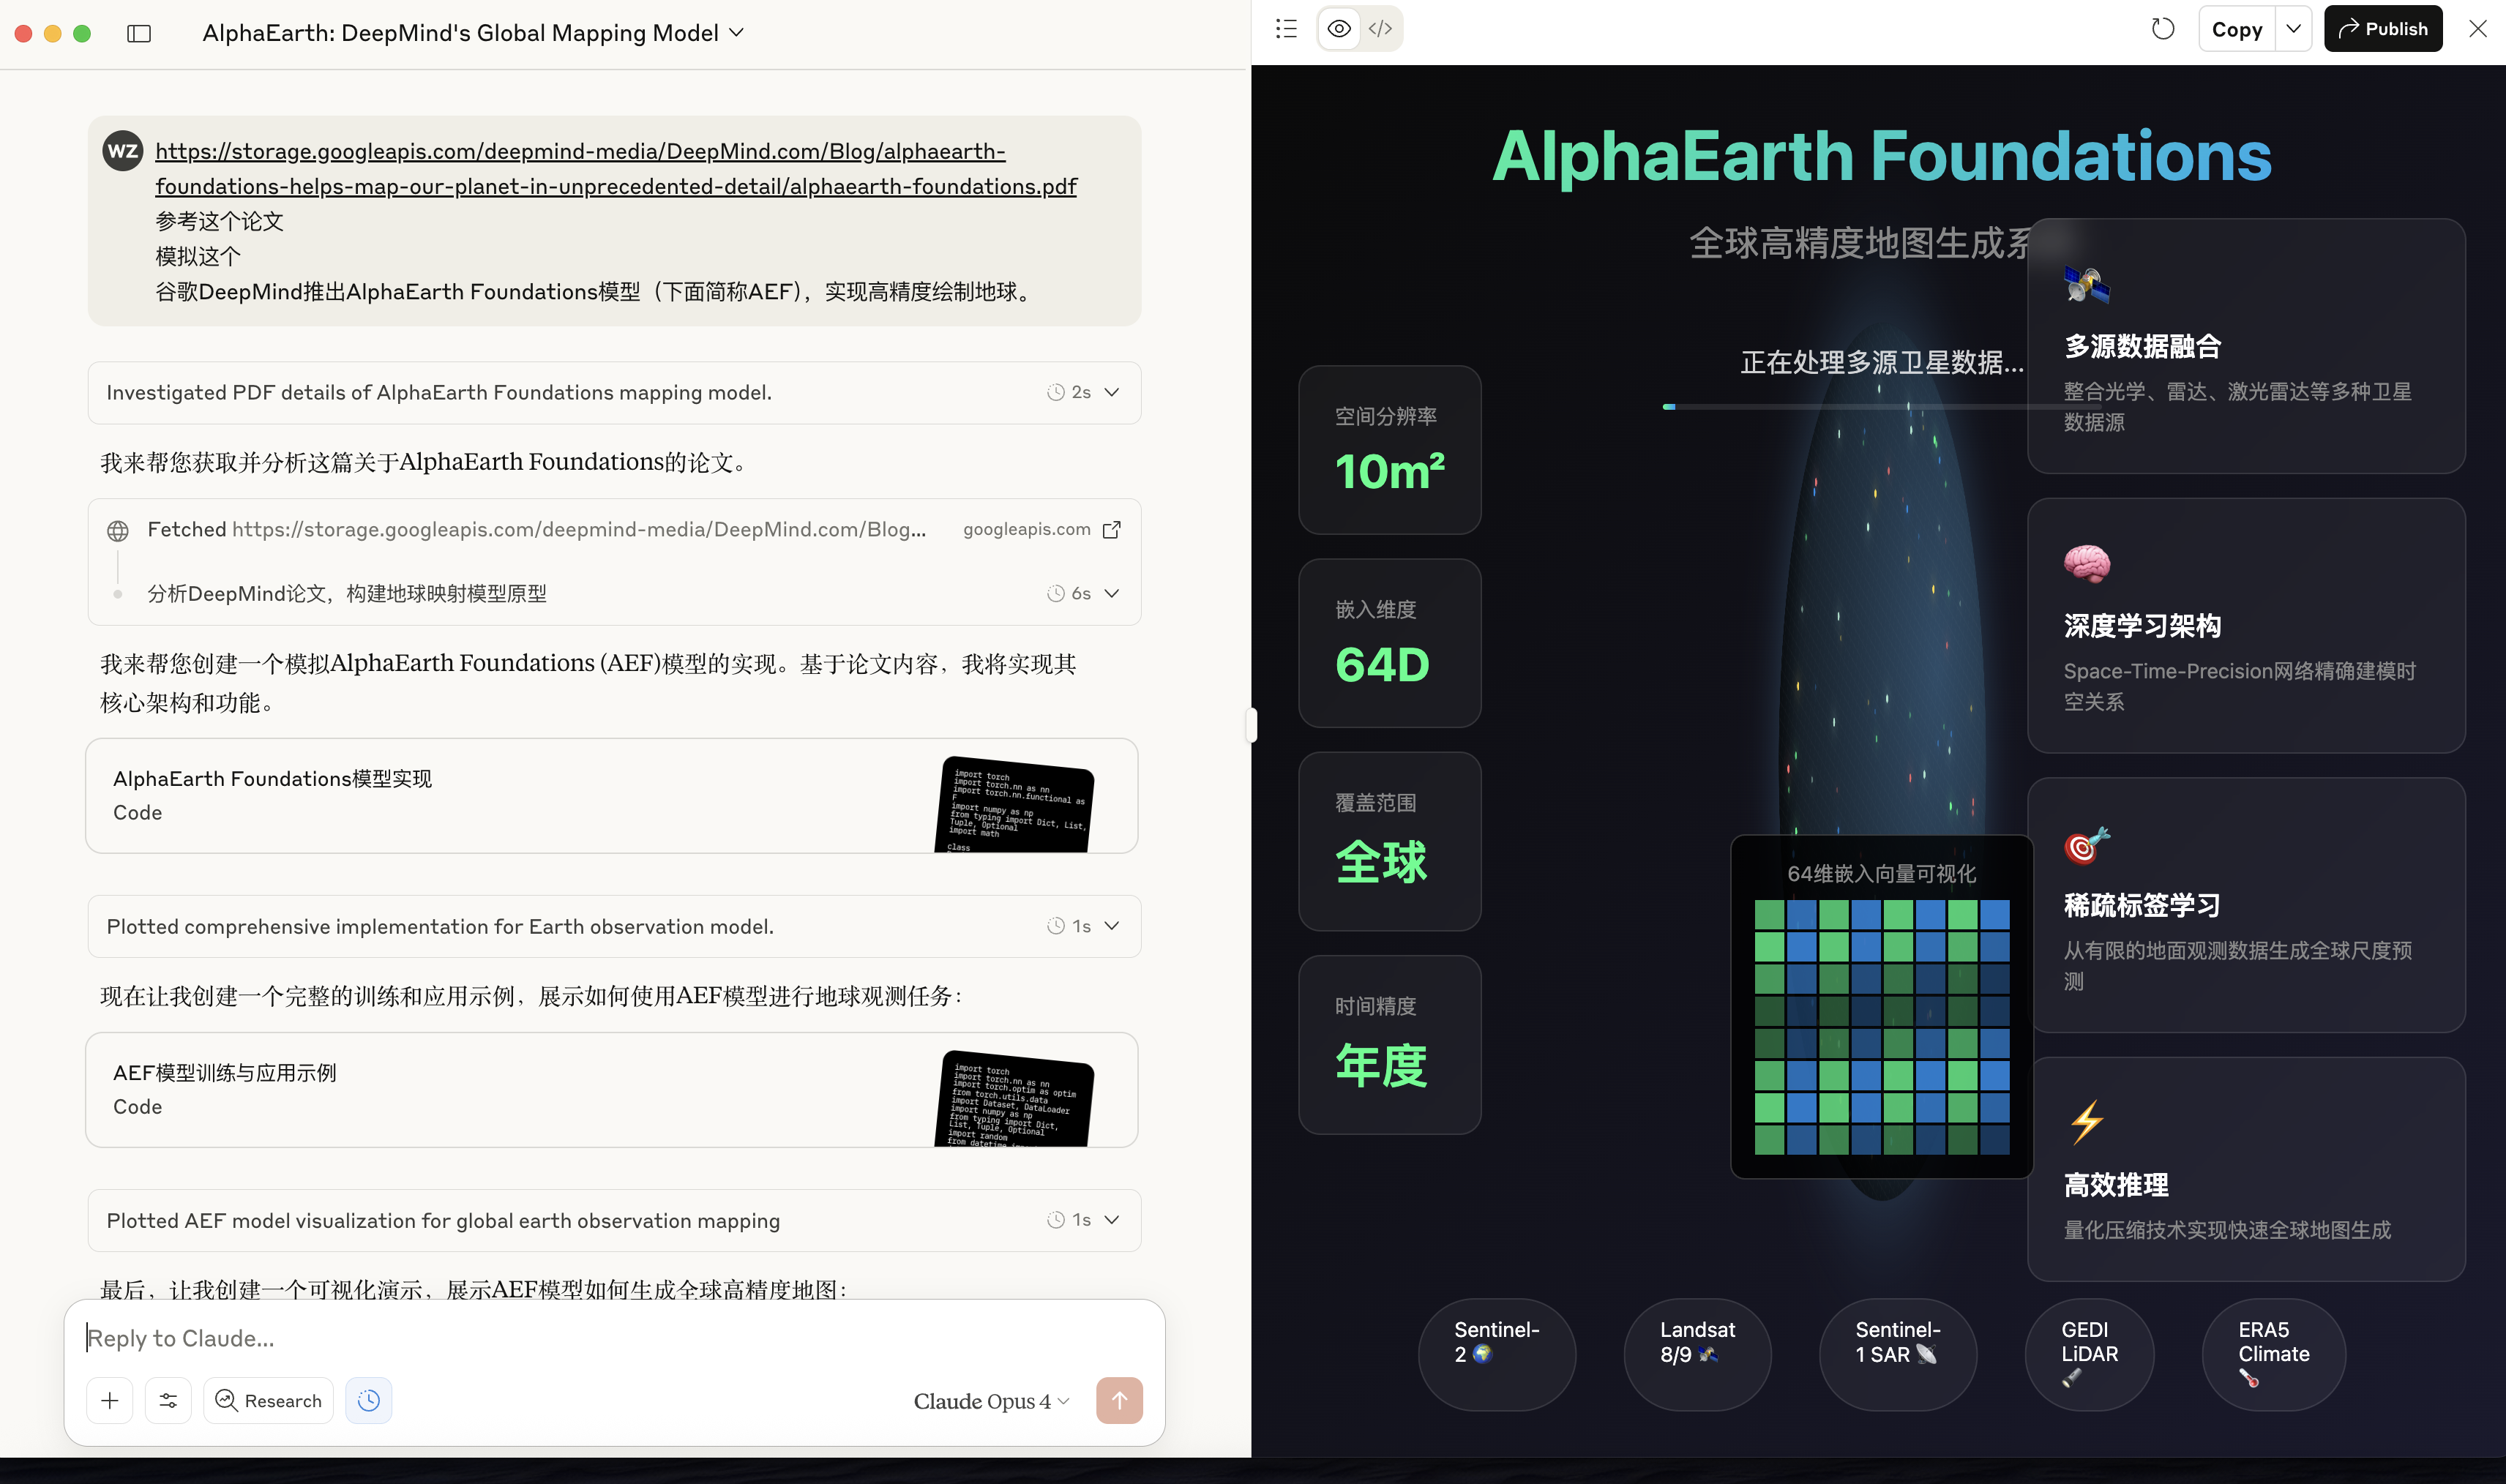Open the AEF模型训练与应用示例 code artifact

(613, 1089)
